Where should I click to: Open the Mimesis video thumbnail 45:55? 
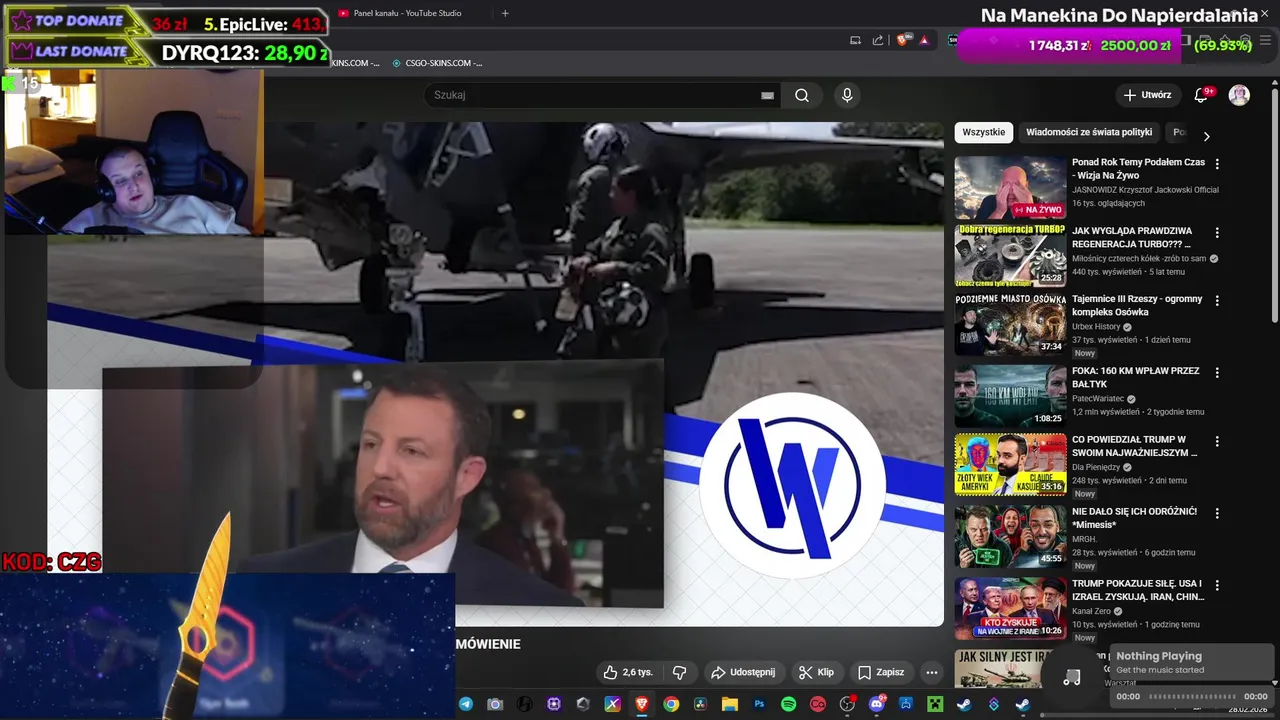(x=1010, y=537)
